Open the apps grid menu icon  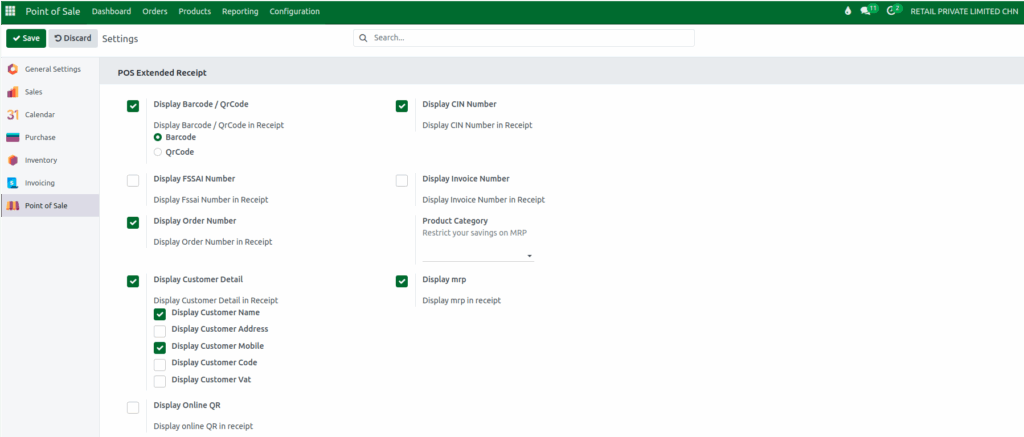10,11
